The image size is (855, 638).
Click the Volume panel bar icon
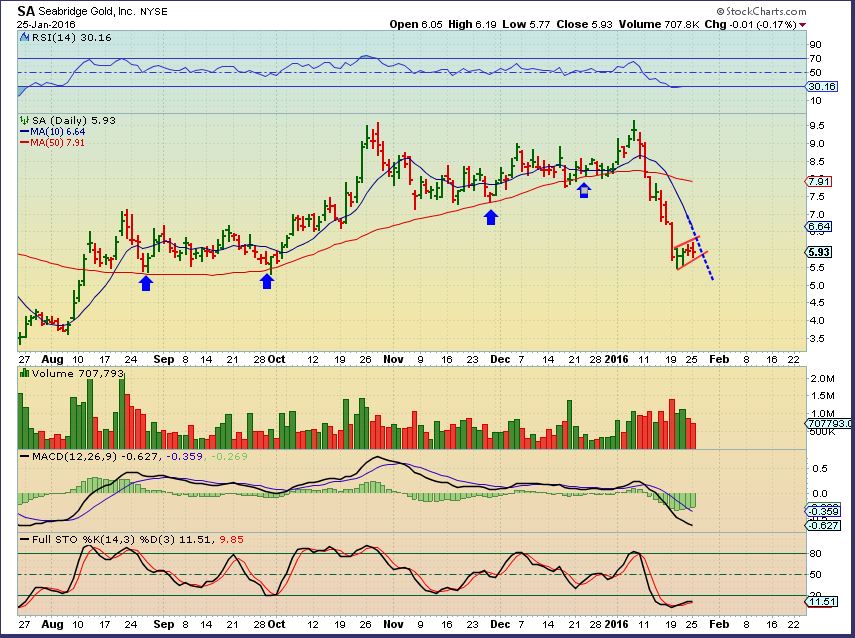click(x=24, y=374)
